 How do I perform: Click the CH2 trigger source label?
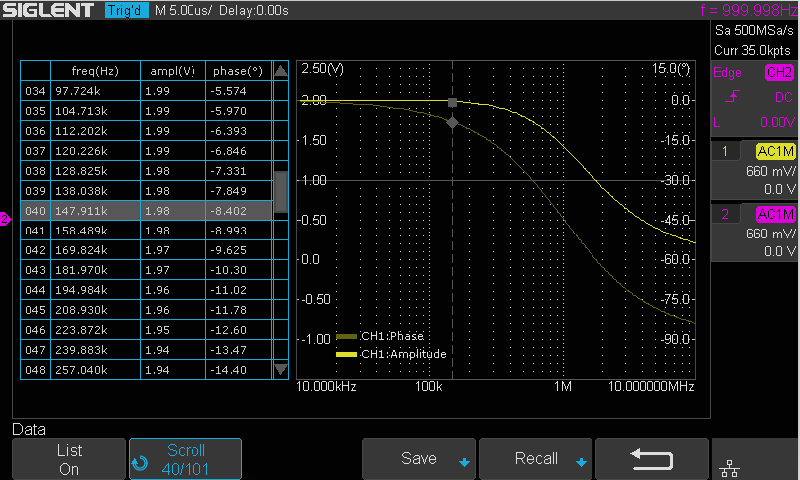pyautogui.click(x=779, y=72)
